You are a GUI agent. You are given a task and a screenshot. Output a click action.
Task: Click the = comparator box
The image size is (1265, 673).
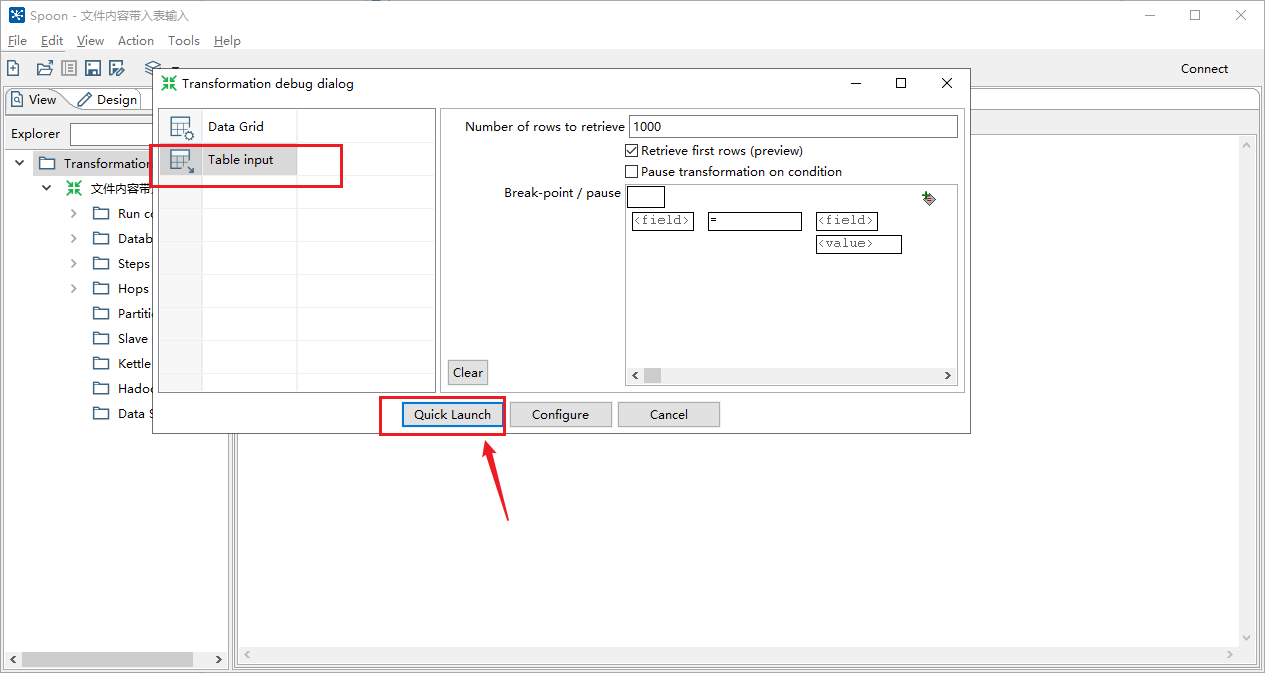[x=755, y=221]
